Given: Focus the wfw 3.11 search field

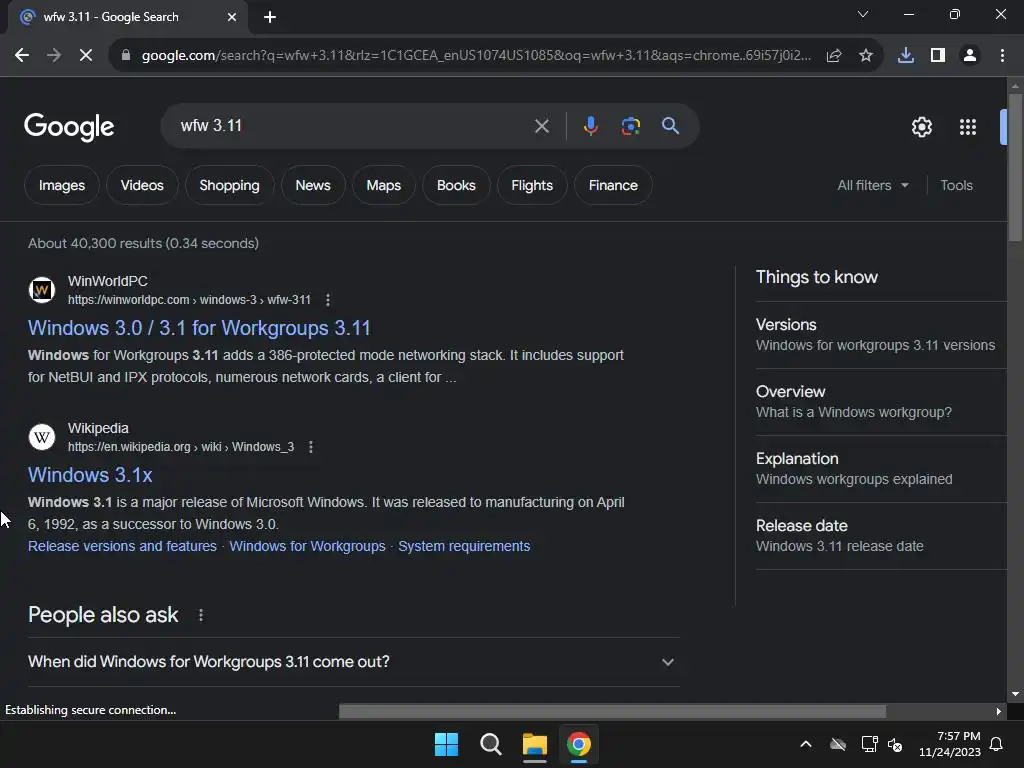Looking at the screenshot, I should [353, 125].
